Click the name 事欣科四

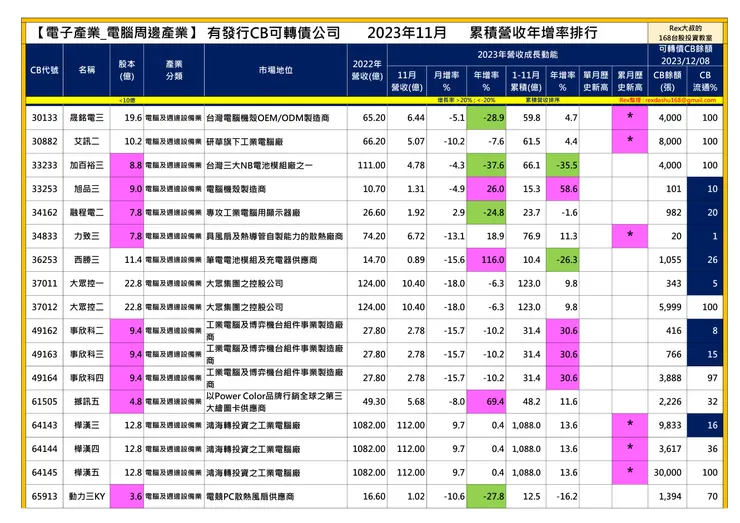click(x=86, y=378)
